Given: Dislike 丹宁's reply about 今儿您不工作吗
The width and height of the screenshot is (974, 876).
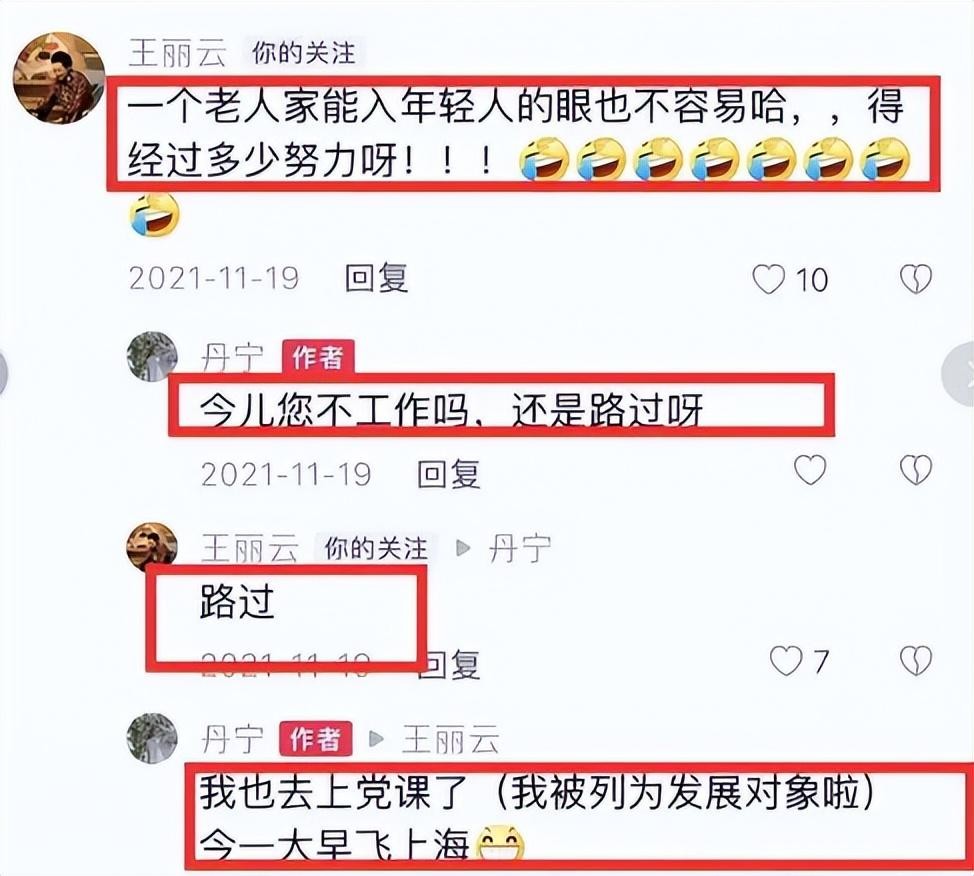Looking at the screenshot, I should tap(916, 470).
